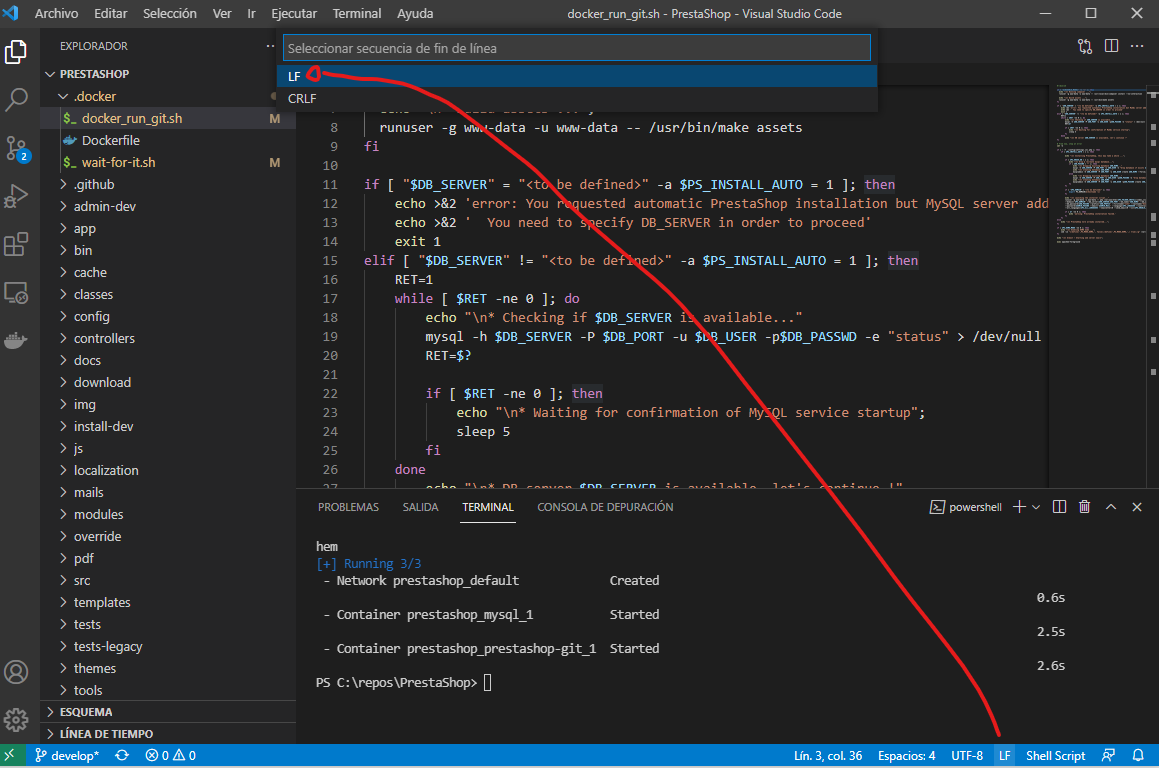
Task: Open the Explorer view in activity bar
Action: (16, 52)
